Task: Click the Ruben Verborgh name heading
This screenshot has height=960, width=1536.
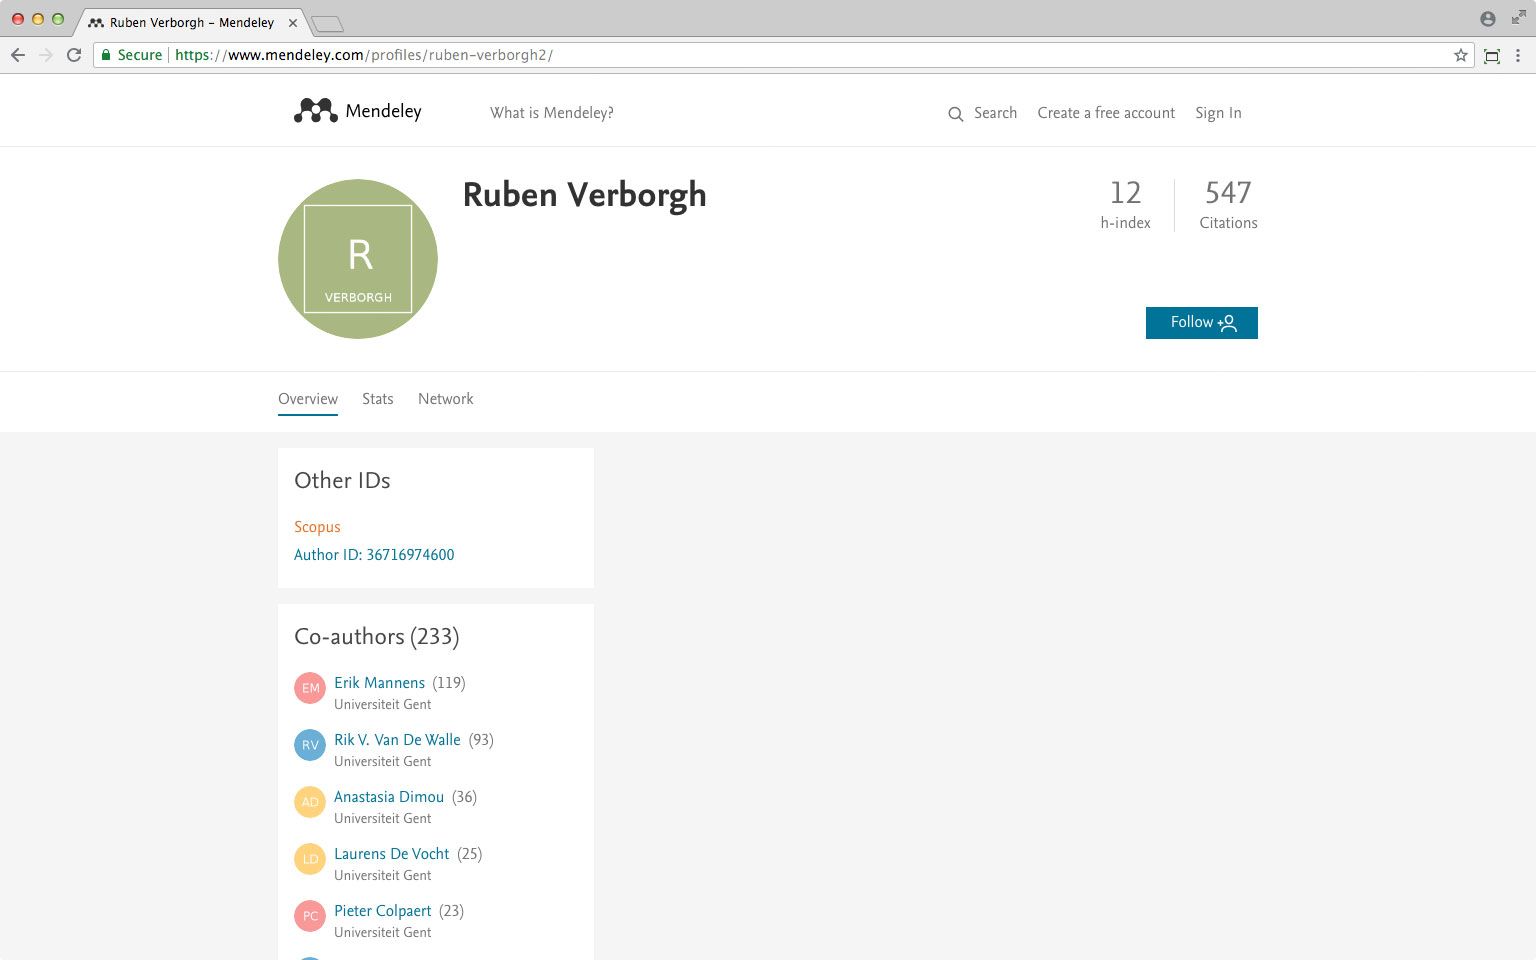Action: (x=584, y=195)
